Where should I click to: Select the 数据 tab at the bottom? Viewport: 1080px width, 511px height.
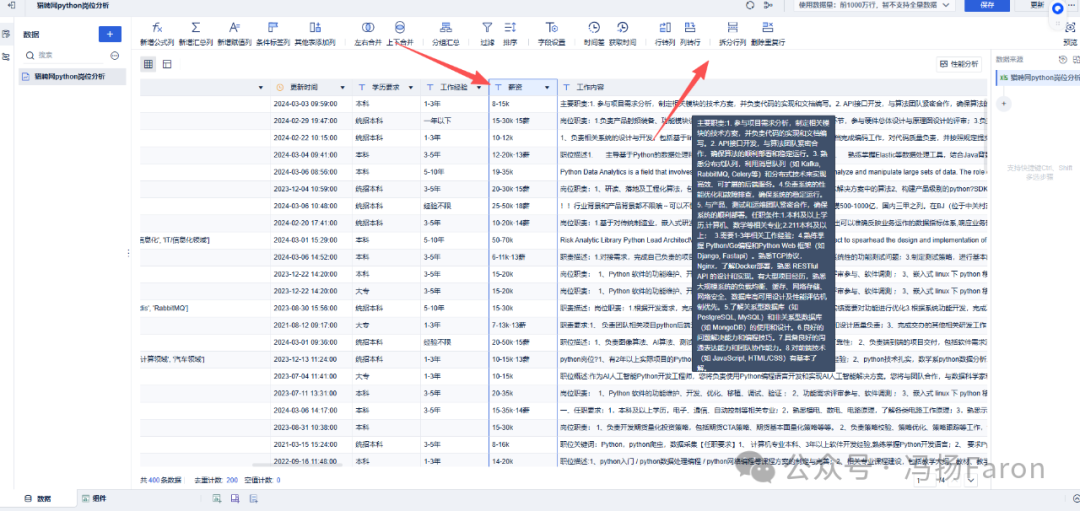click(38, 498)
